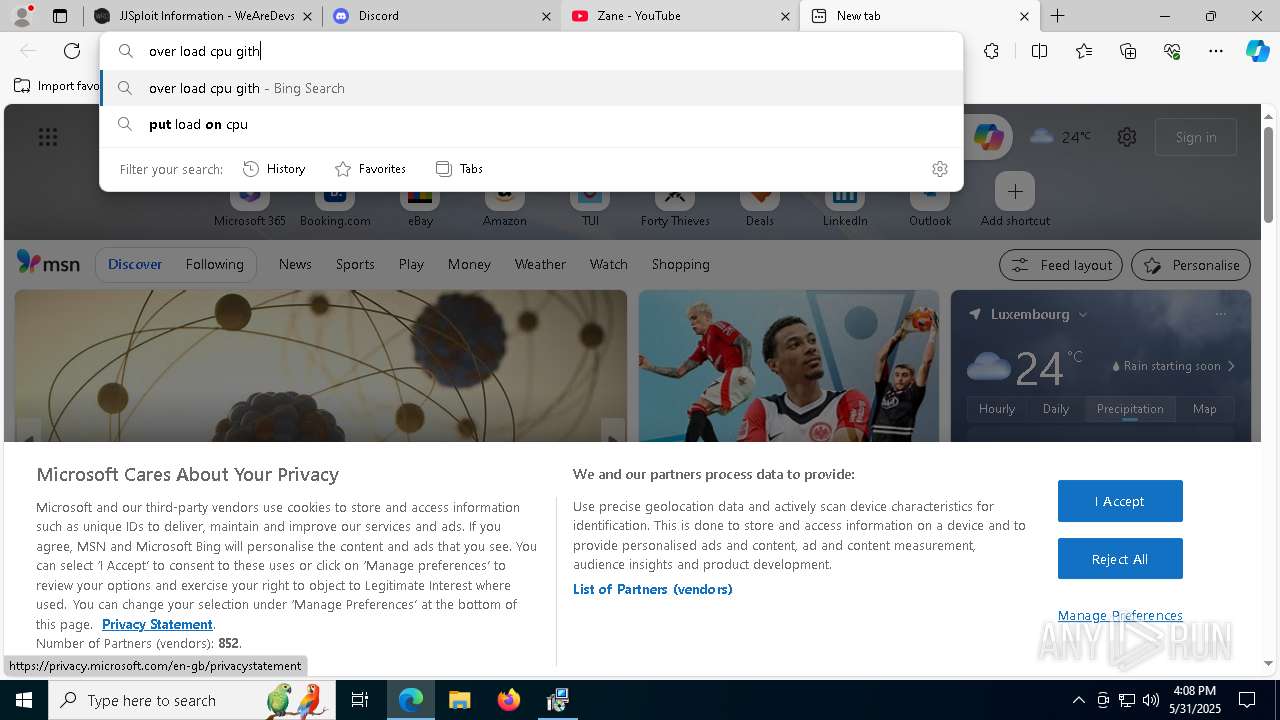
Task: Click I Accept cookies button
Action: pyautogui.click(x=1120, y=501)
